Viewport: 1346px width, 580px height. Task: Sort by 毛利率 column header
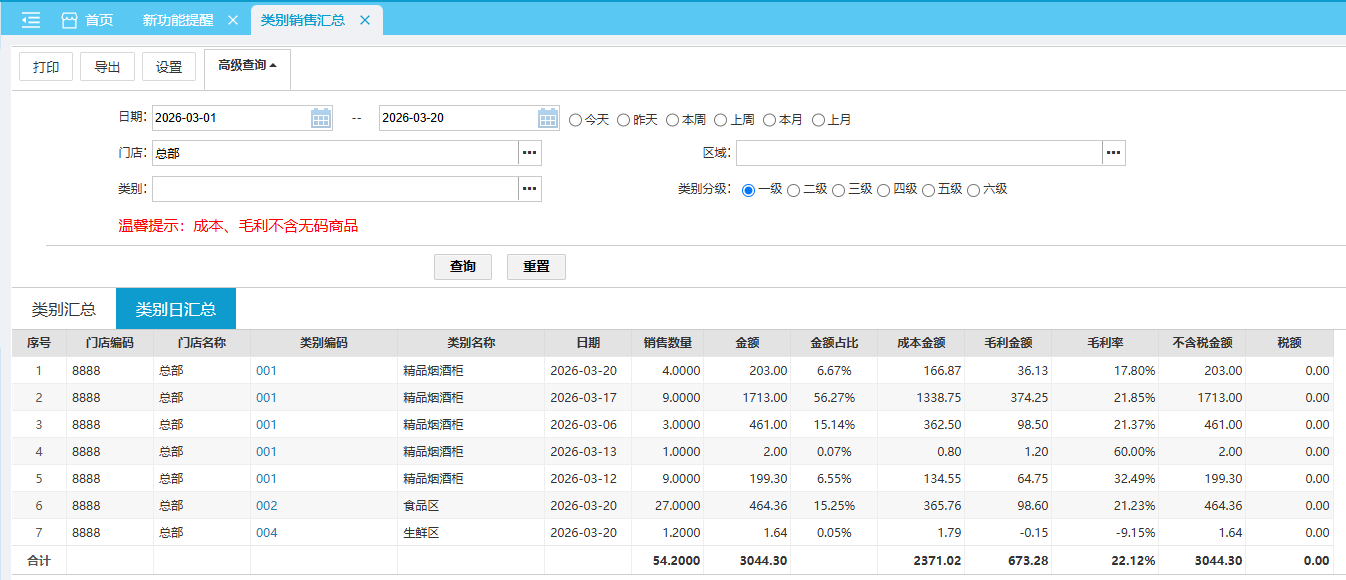1104,343
